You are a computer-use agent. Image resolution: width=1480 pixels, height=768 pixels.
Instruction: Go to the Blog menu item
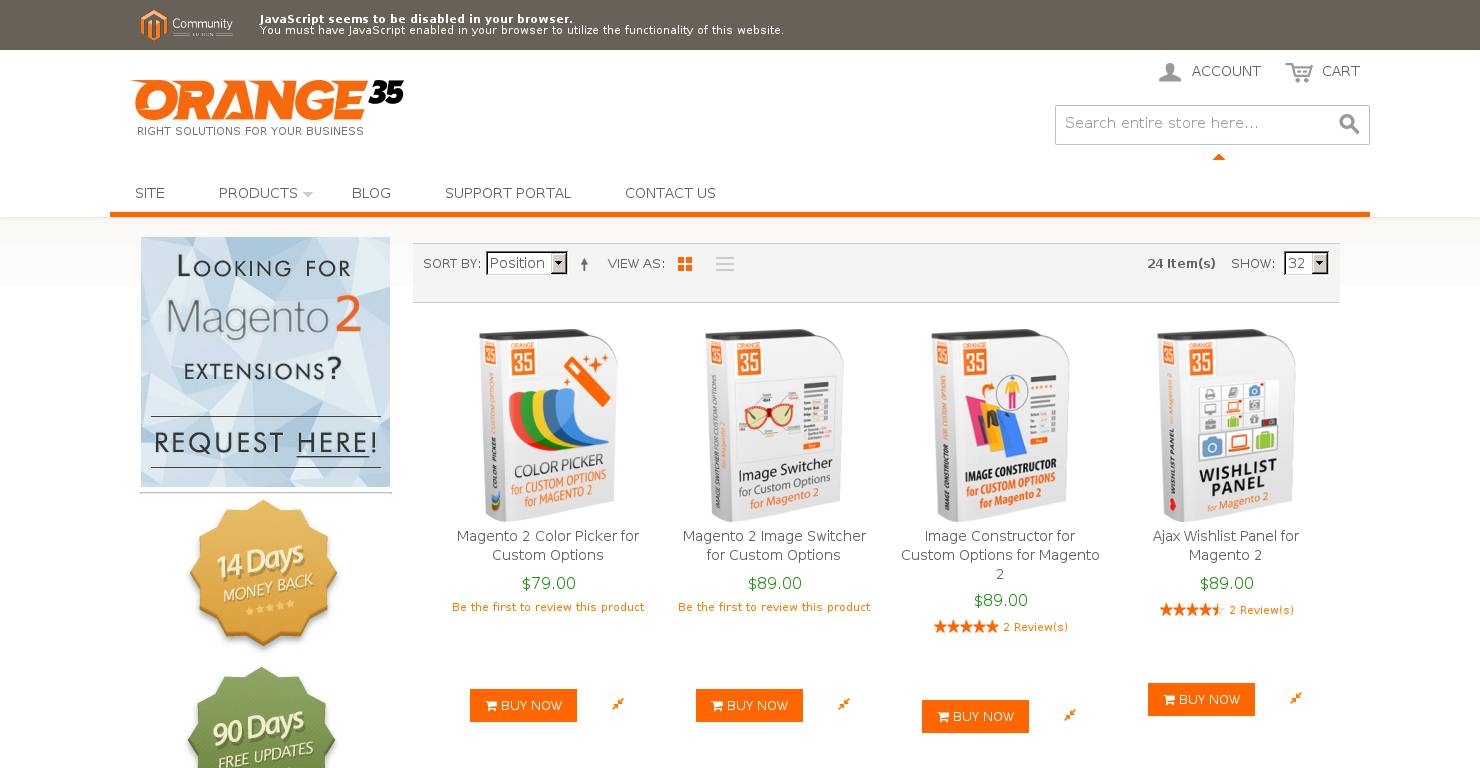coord(371,193)
